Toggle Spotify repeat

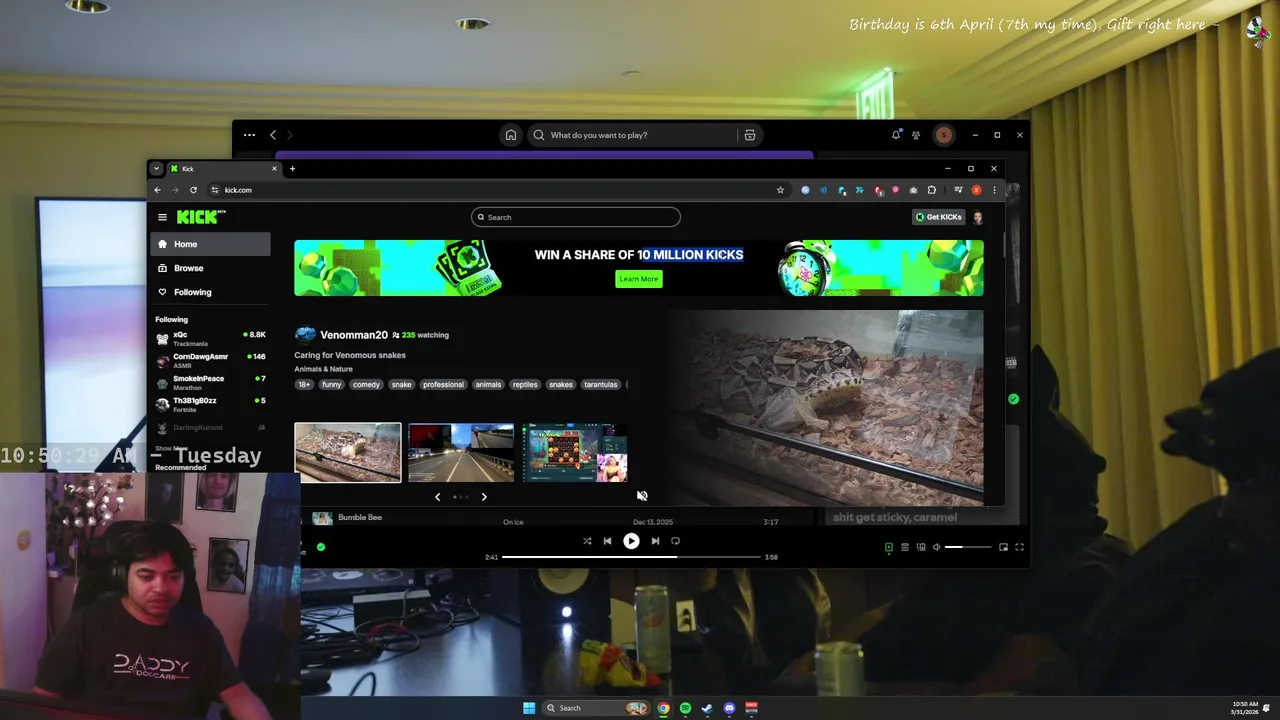point(675,541)
